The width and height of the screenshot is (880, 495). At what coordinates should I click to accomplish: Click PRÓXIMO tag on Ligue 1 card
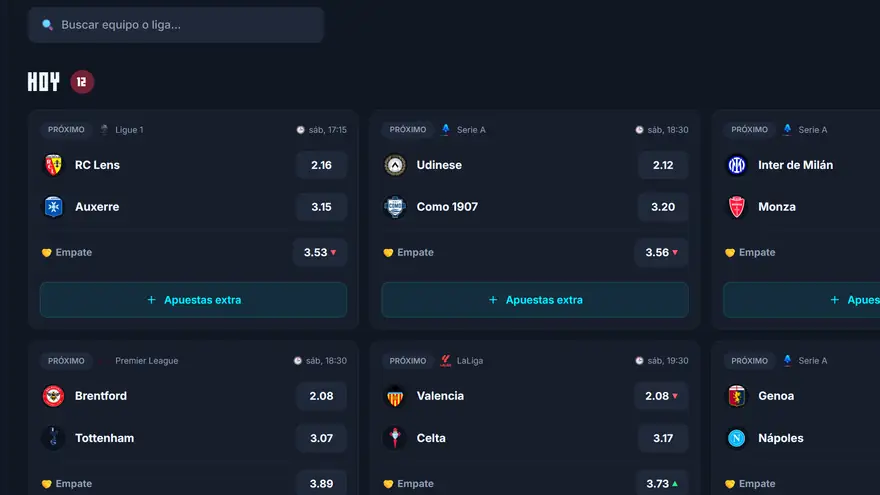coord(66,130)
